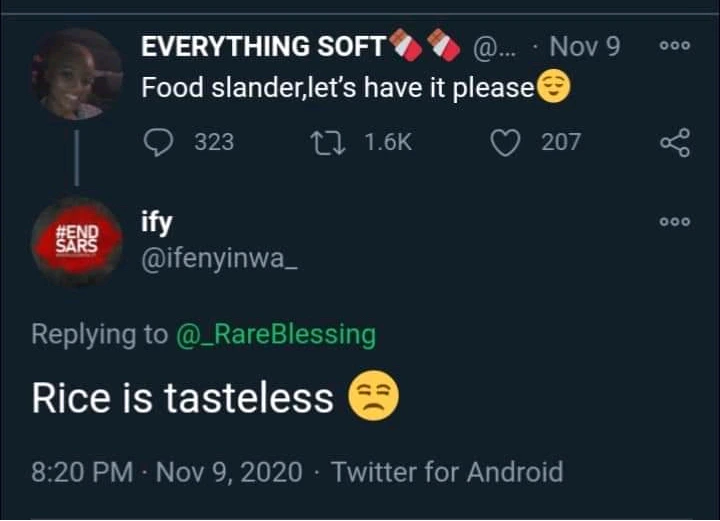The image size is (720, 521).
Task: Click the 323 replies count
Action: (213, 143)
